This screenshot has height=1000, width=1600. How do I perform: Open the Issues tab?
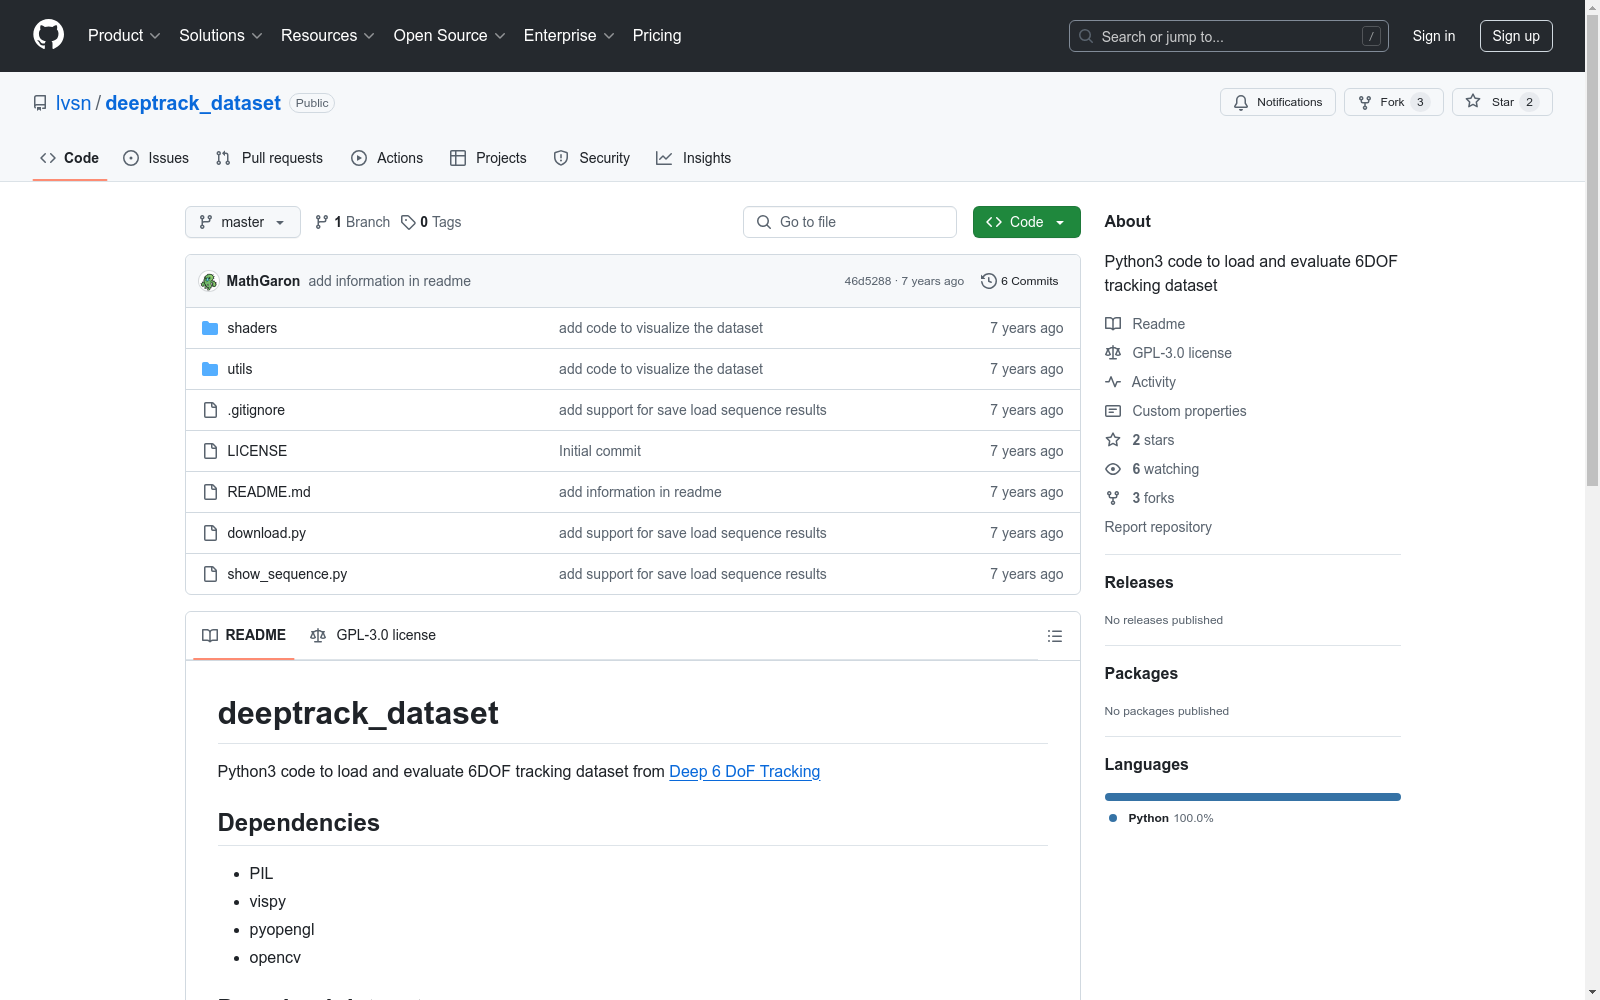coord(156,158)
